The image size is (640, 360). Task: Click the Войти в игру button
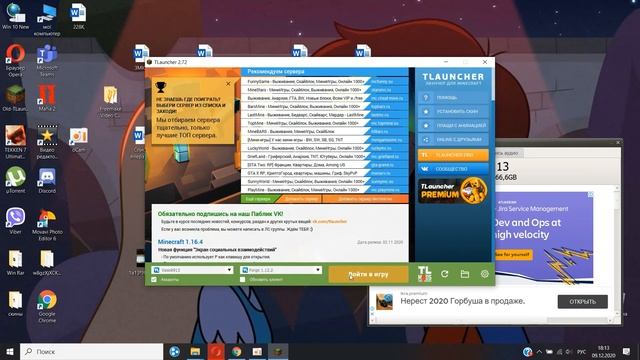pos(368,274)
